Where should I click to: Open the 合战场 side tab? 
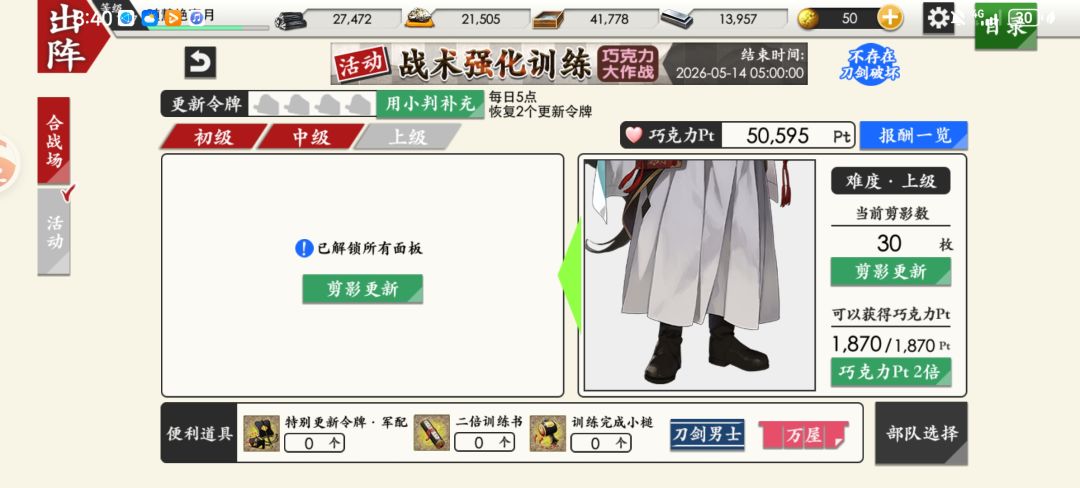pyautogui.click(x=54, y=140)
